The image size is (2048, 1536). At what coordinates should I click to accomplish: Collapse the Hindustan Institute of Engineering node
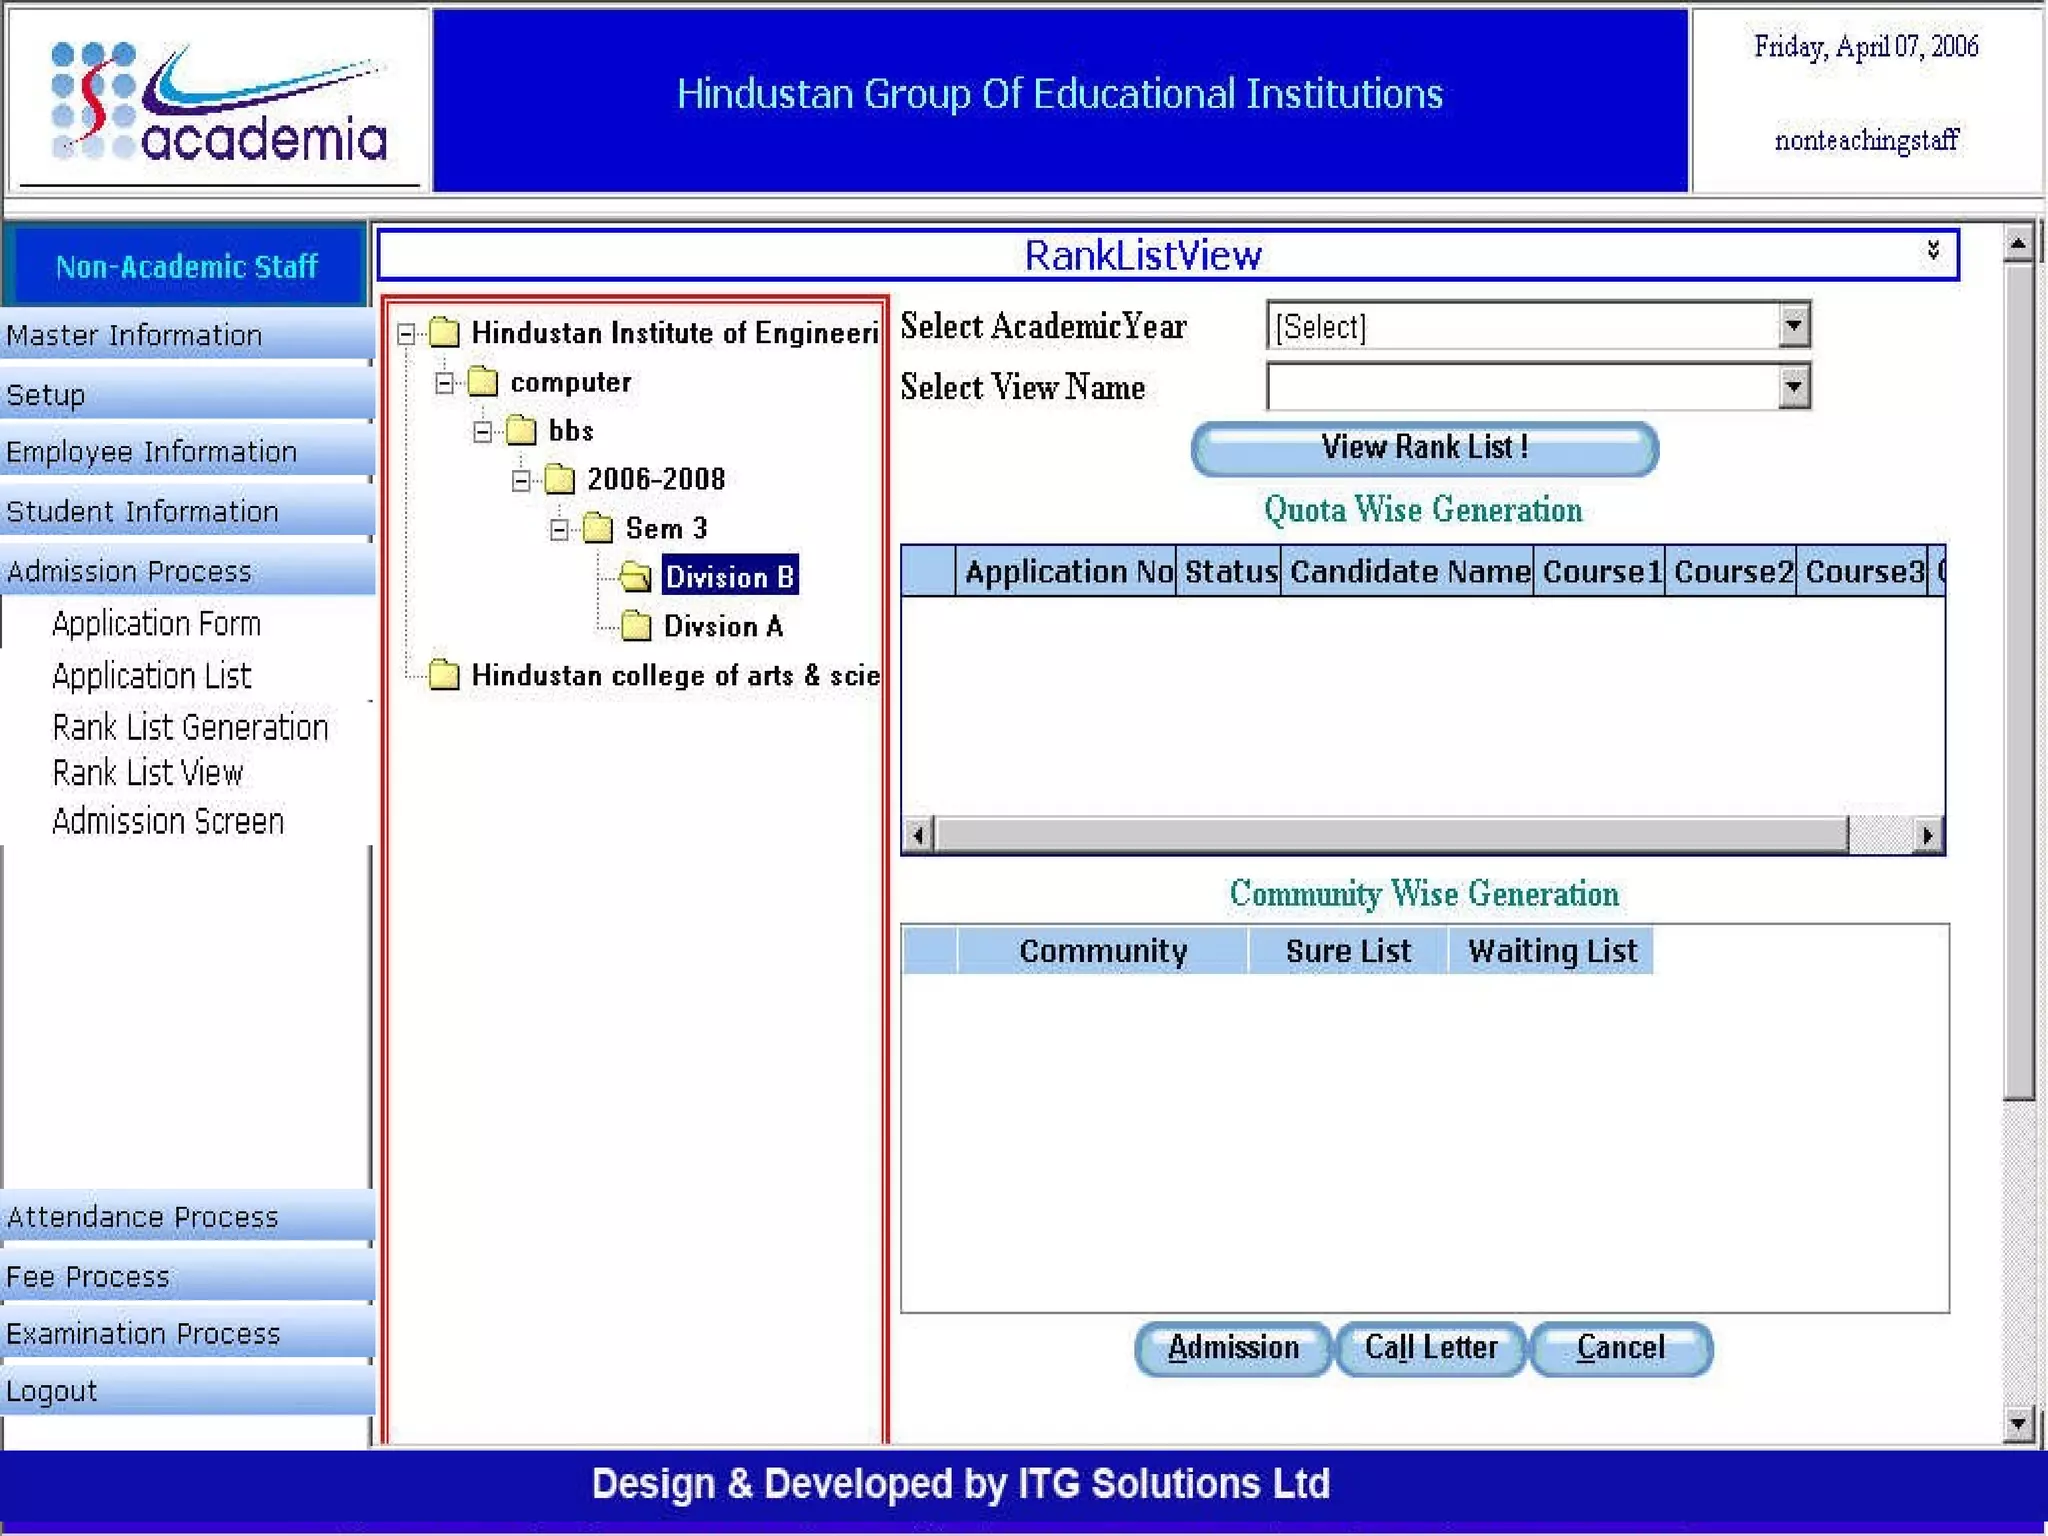click(406, 334)
